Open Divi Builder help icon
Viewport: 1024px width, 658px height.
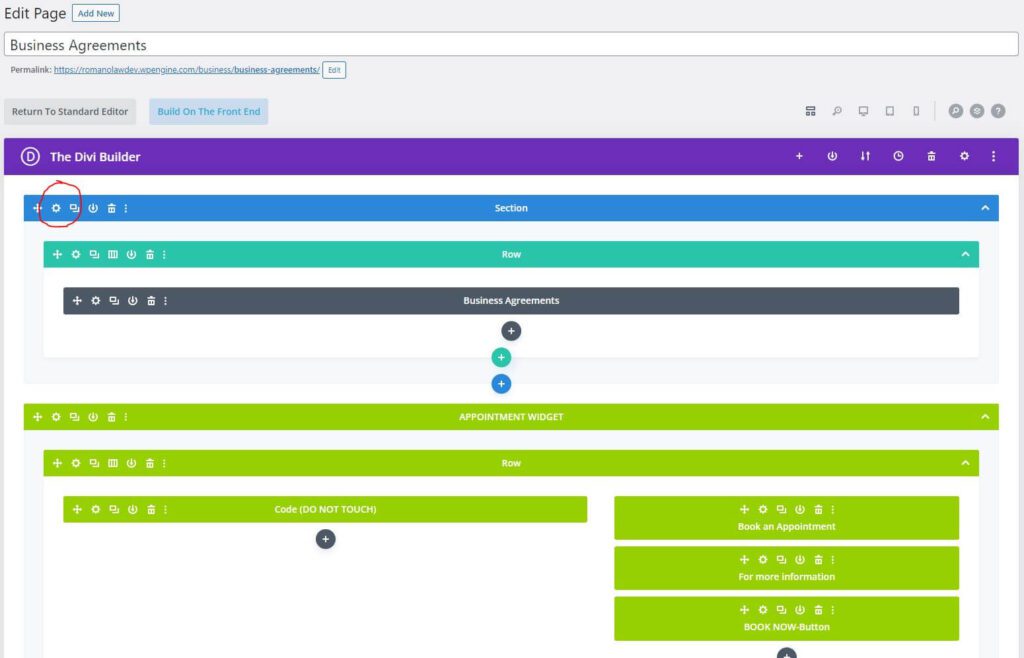point(998,112)
